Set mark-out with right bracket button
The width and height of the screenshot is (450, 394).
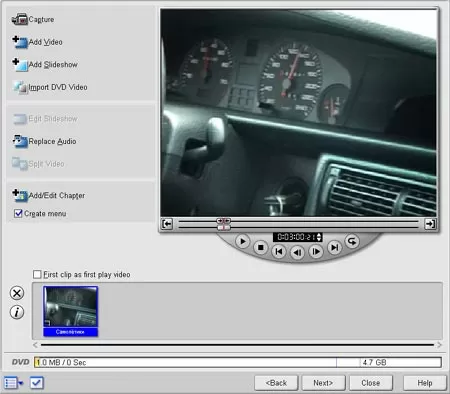pos(430,224)
